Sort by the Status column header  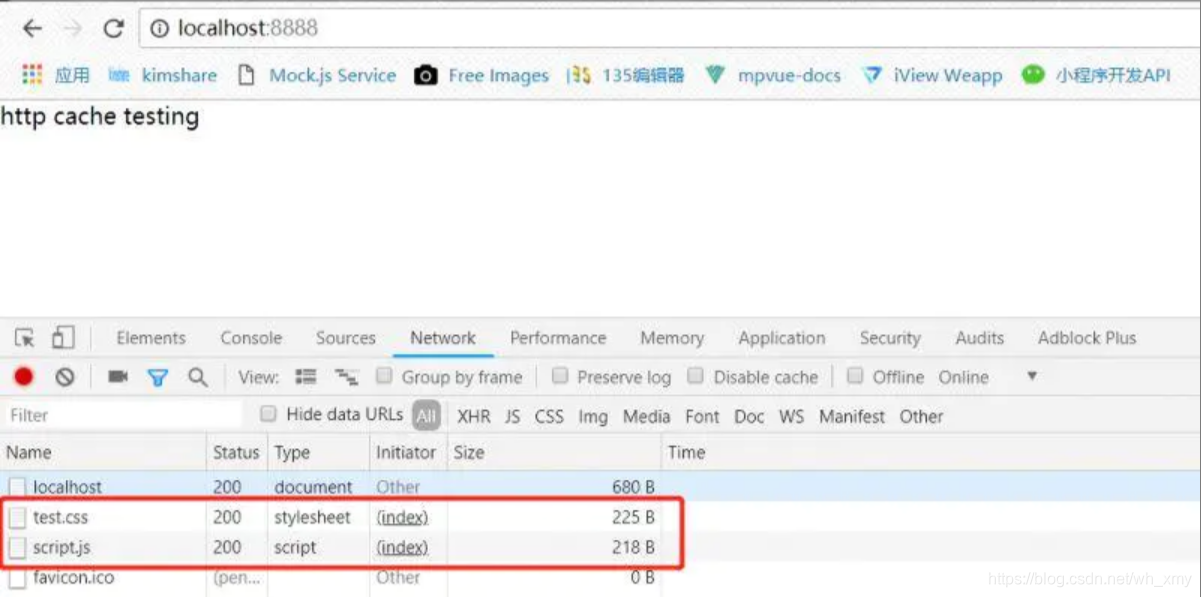pos(237,452)
